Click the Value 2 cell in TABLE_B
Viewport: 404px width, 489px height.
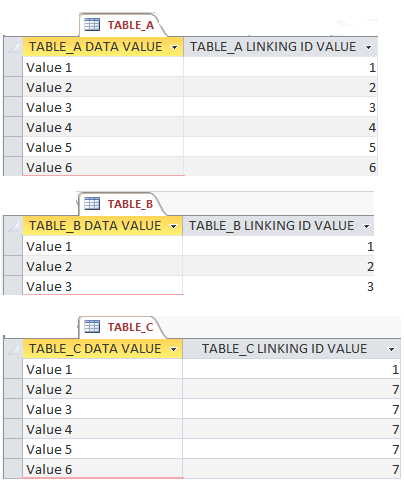103,266
